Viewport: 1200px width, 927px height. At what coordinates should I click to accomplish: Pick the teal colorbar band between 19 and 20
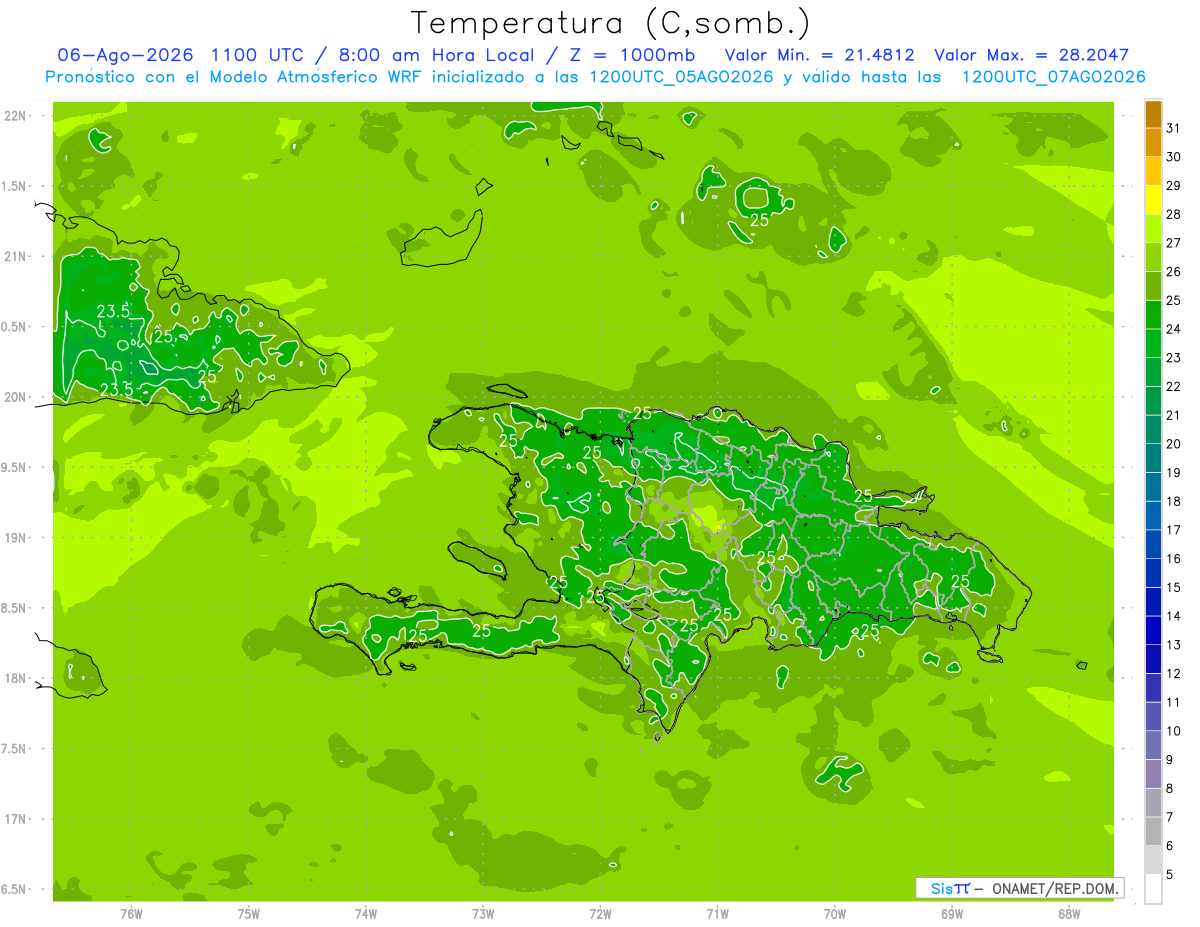1153,458
